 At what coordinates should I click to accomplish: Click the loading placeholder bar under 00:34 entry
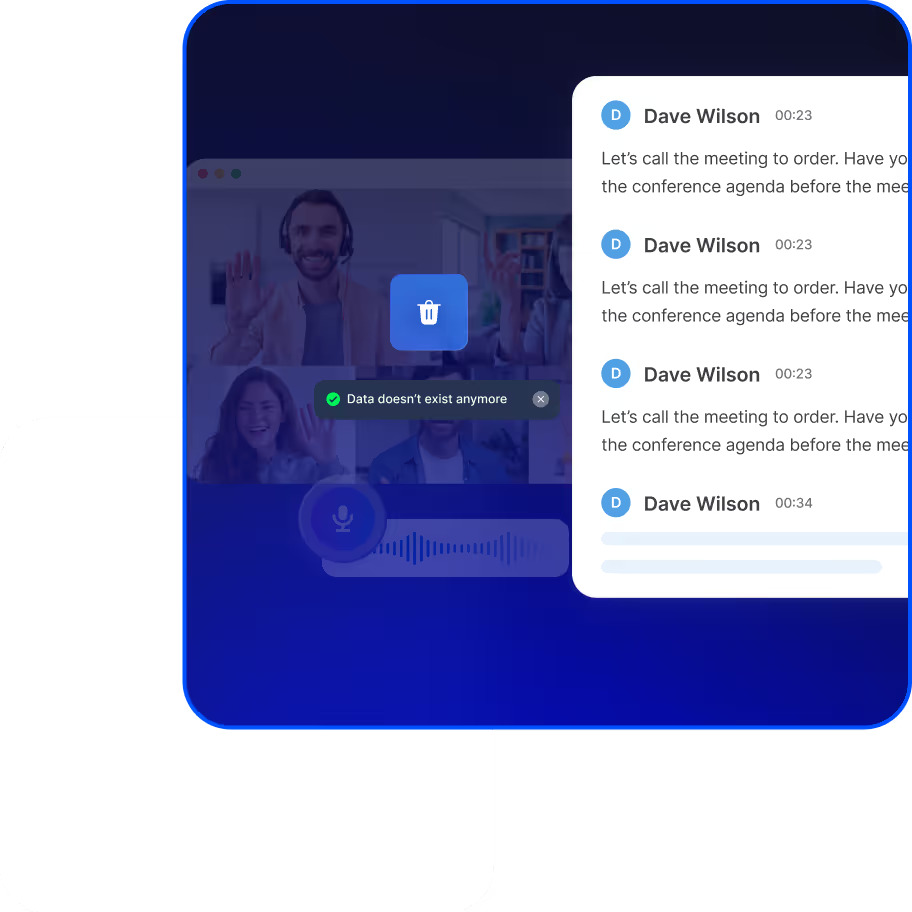click(x=750, y=539)
